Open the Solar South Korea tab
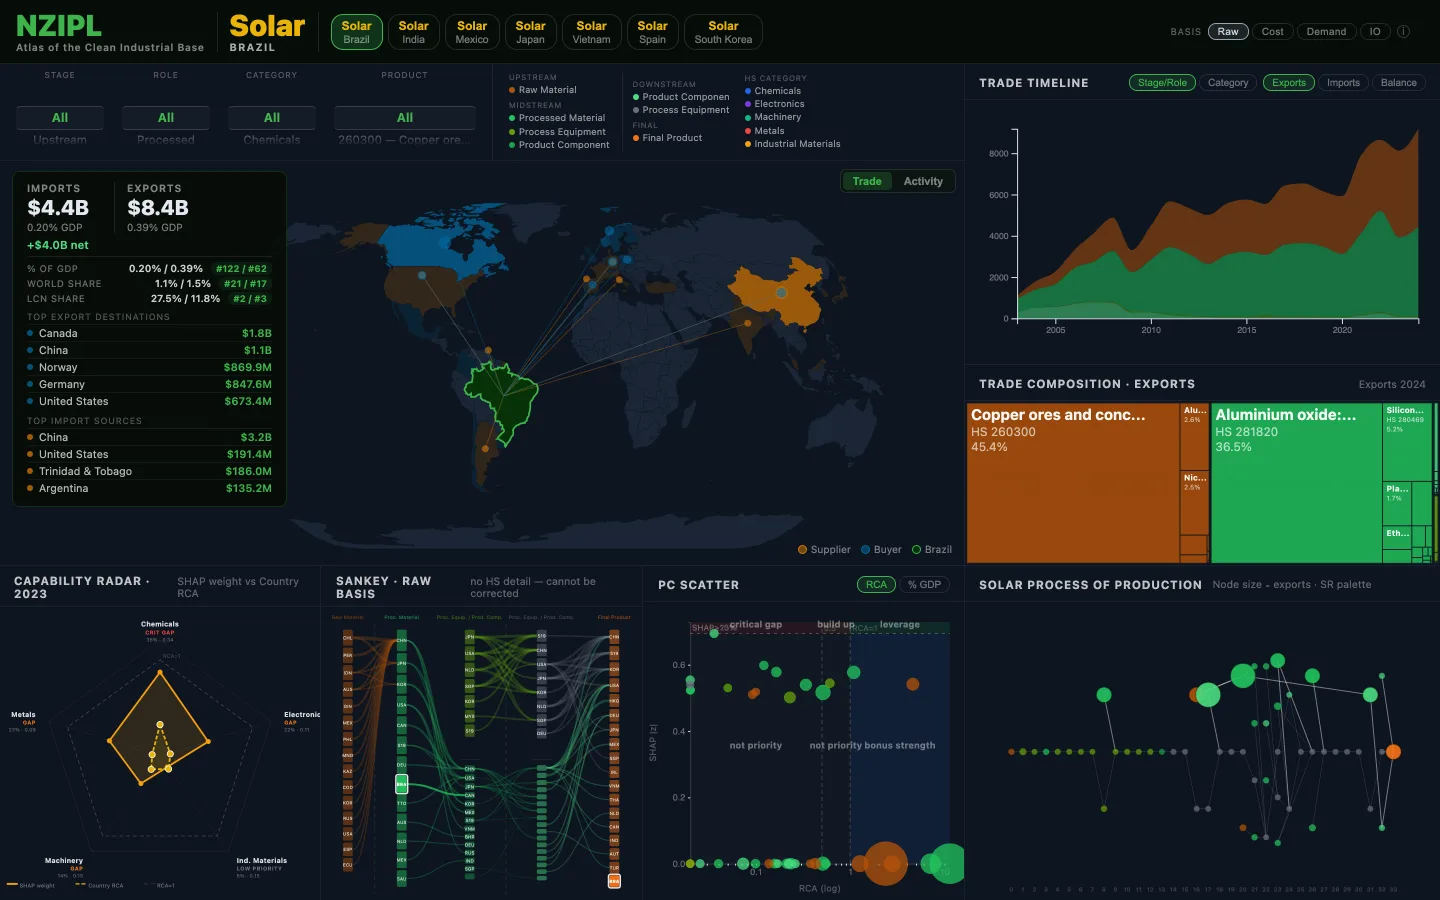The height and width of the screenshot is (900, 1440). [723, 32]
